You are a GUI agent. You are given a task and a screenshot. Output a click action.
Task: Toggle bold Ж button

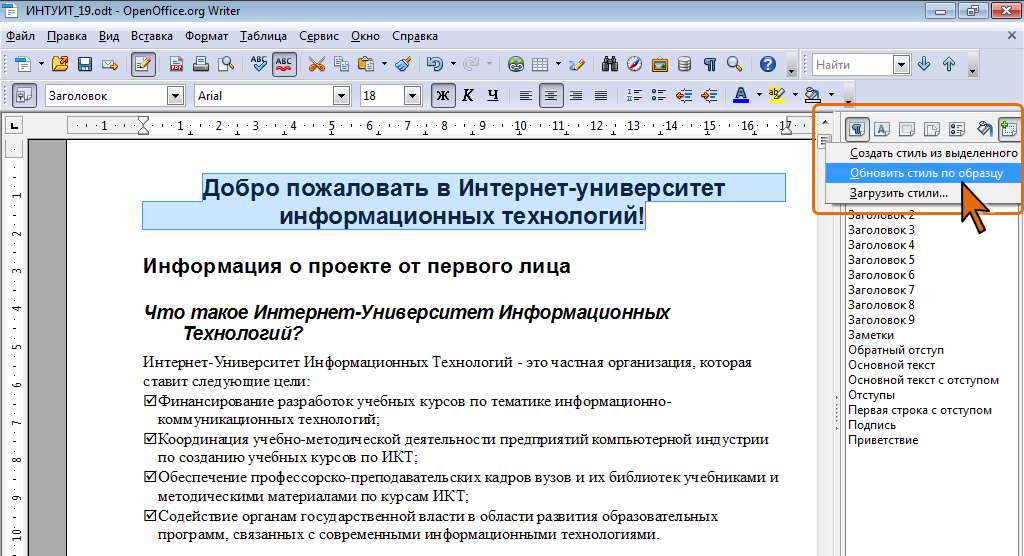point(443,96)
